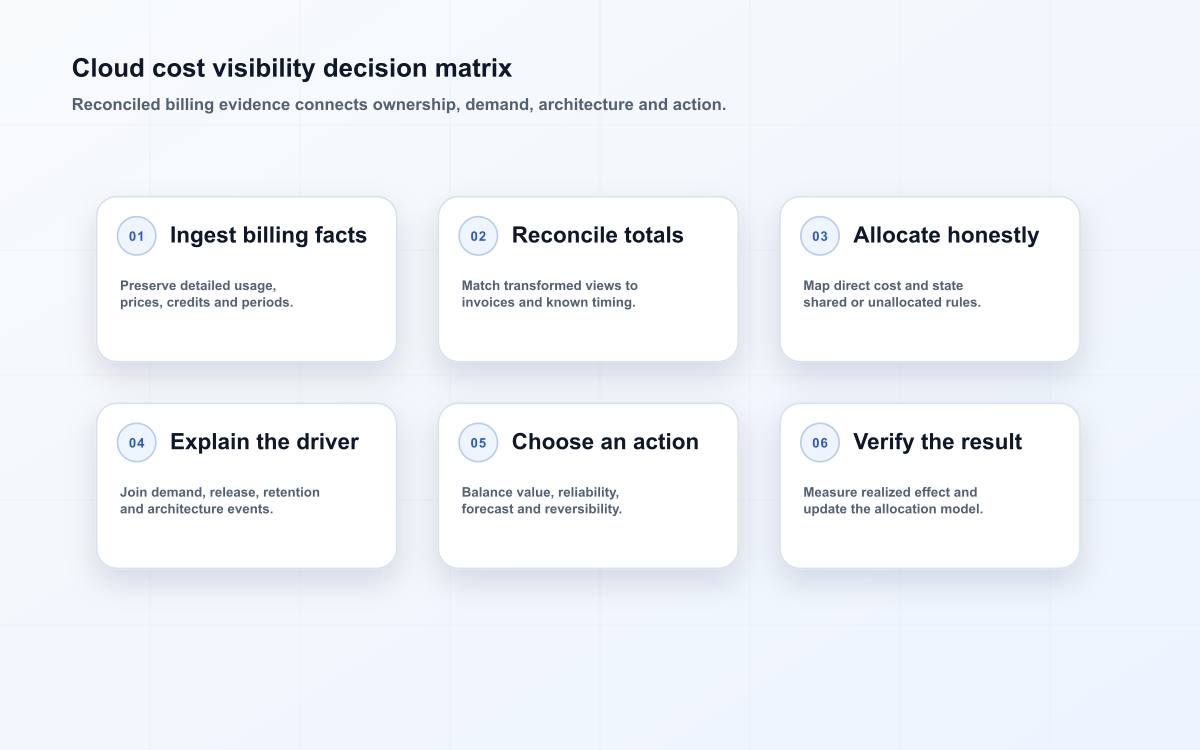Click the Verify the result heading

pyautogui.click(x=938, y=442)
